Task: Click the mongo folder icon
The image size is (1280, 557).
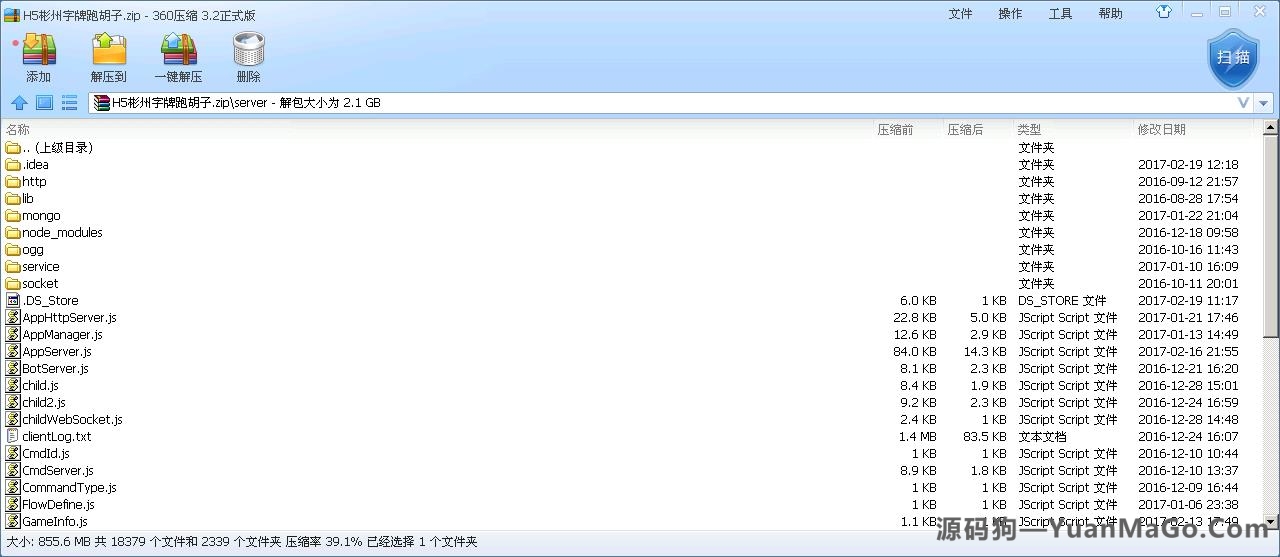Action: coord(13,215)
